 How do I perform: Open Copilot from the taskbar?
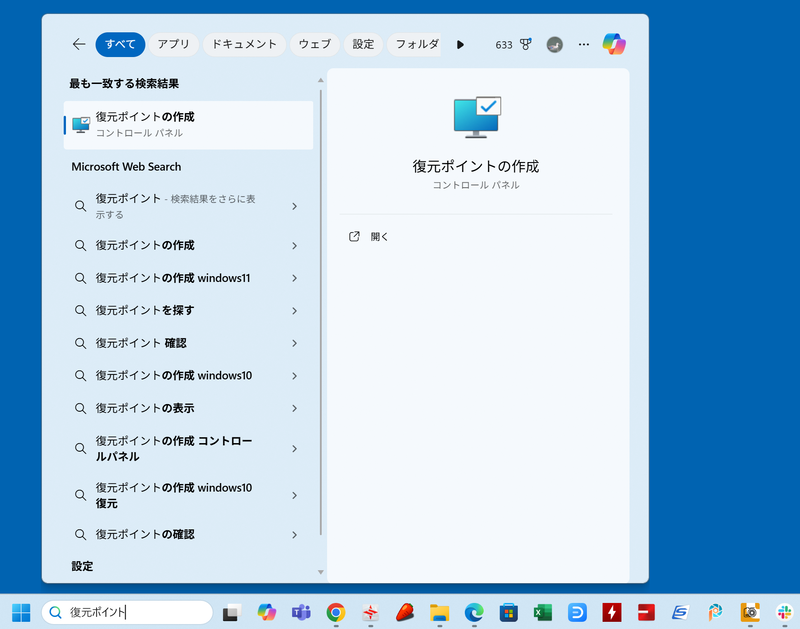click(x=267, y=612)
